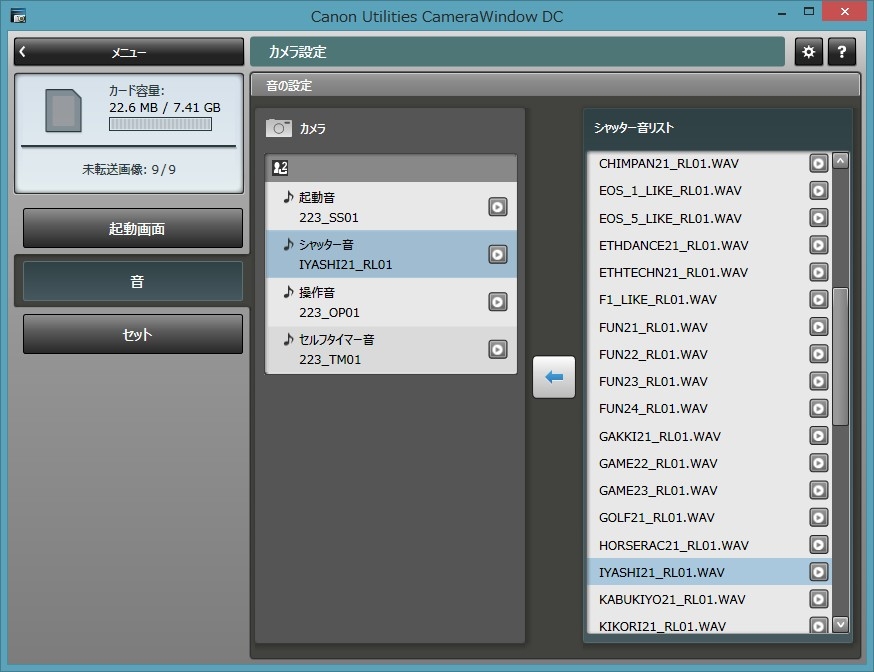Image resolution: width=874 pixels, height=672 pixels.
Task: Select CHIMPAN21_RL01.WAV in shutter sound list
Action: pyautogui.click(x=709, y=163)
